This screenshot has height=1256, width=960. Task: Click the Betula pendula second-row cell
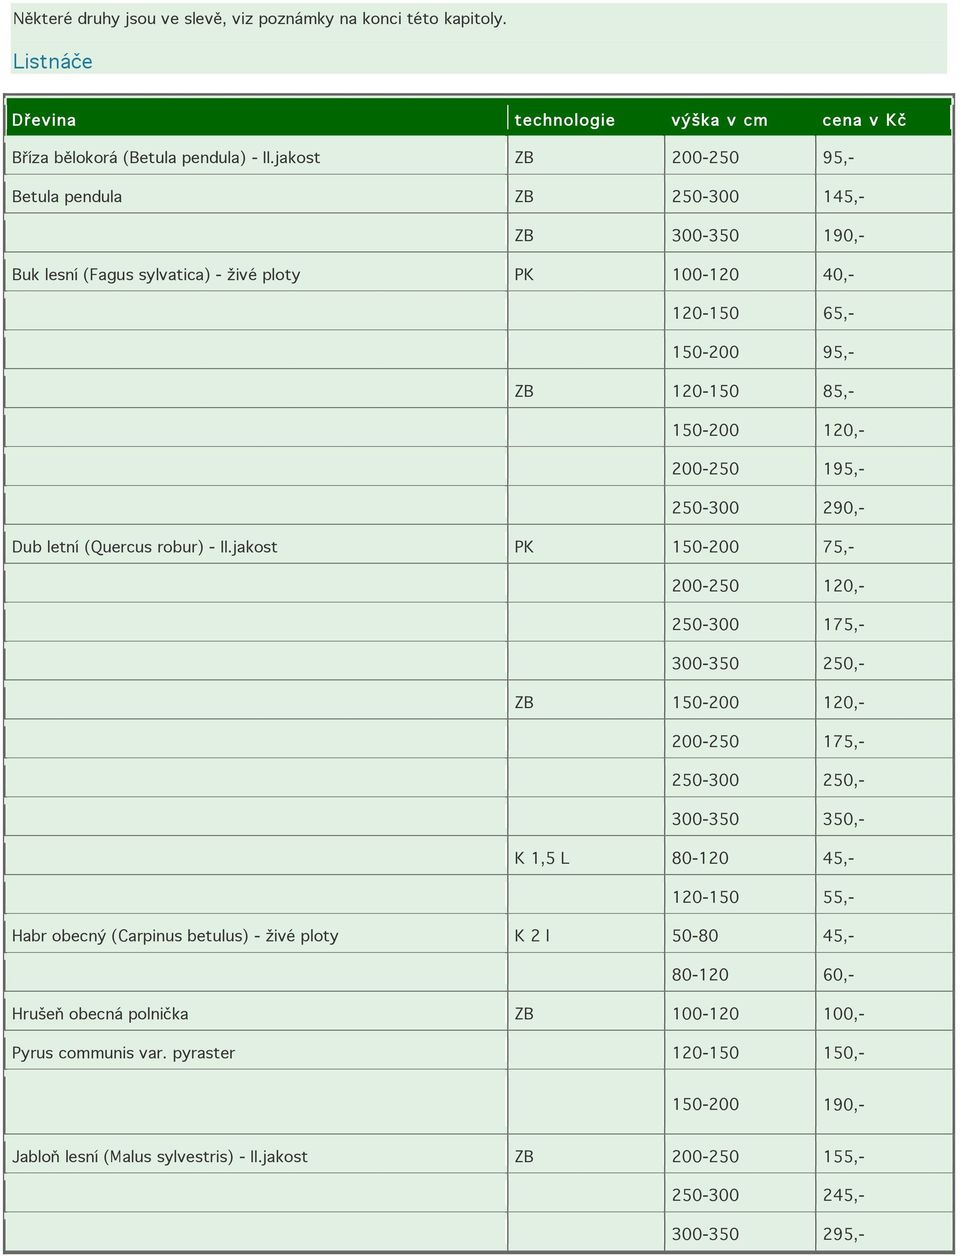(x=257, y=196)
